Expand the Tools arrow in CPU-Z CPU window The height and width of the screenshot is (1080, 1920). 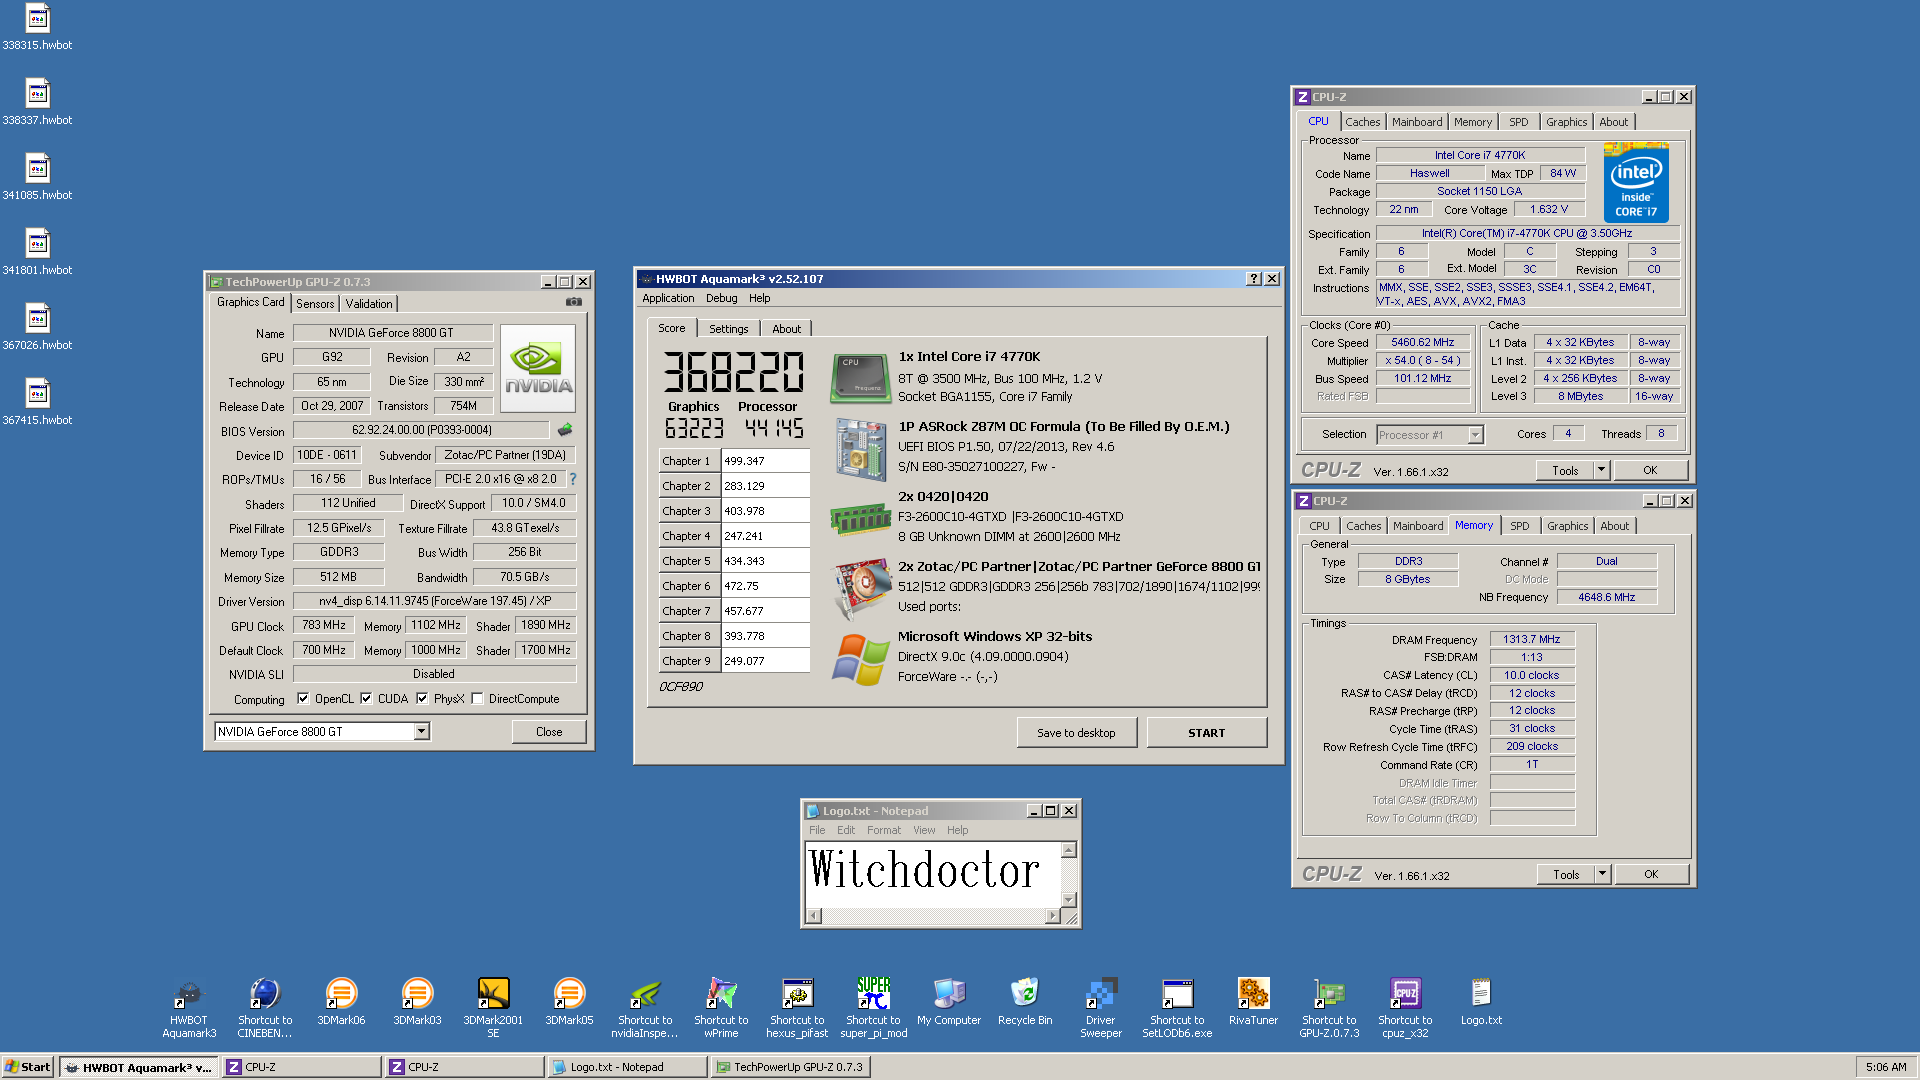click(x=1601, y=469)
